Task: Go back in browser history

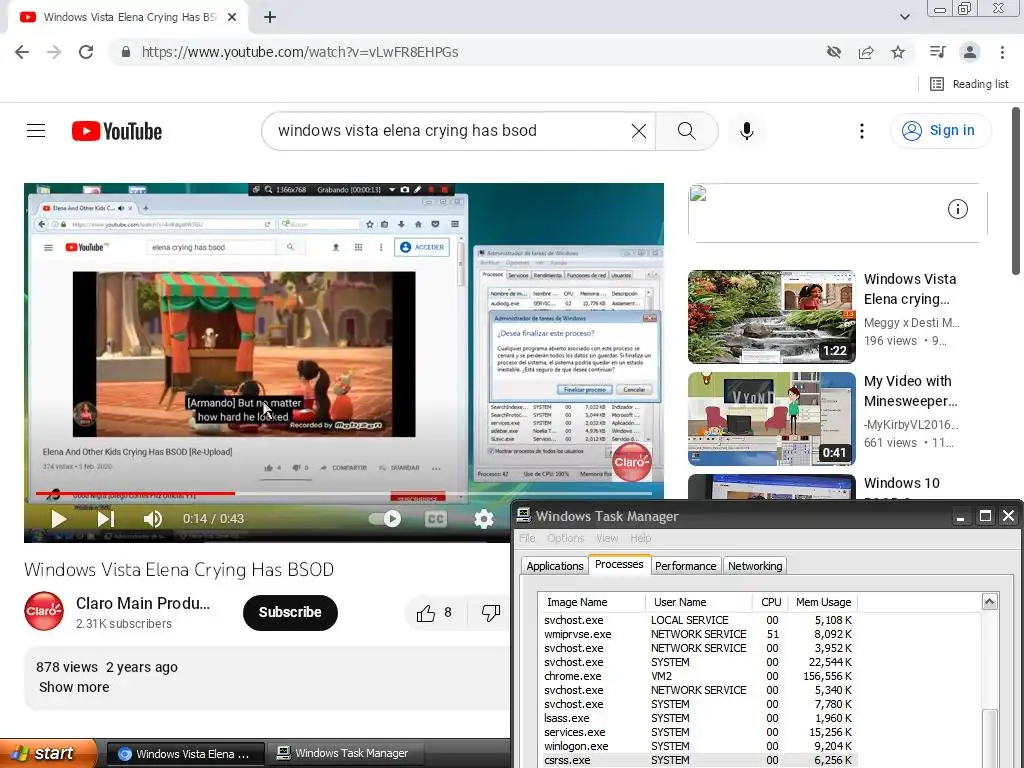Action: (22, 52)
